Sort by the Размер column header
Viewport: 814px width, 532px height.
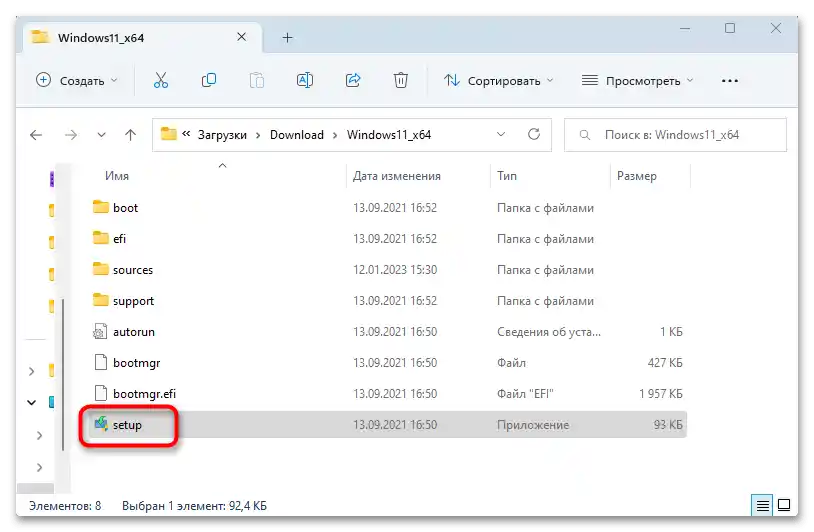[x=636, y=176]
